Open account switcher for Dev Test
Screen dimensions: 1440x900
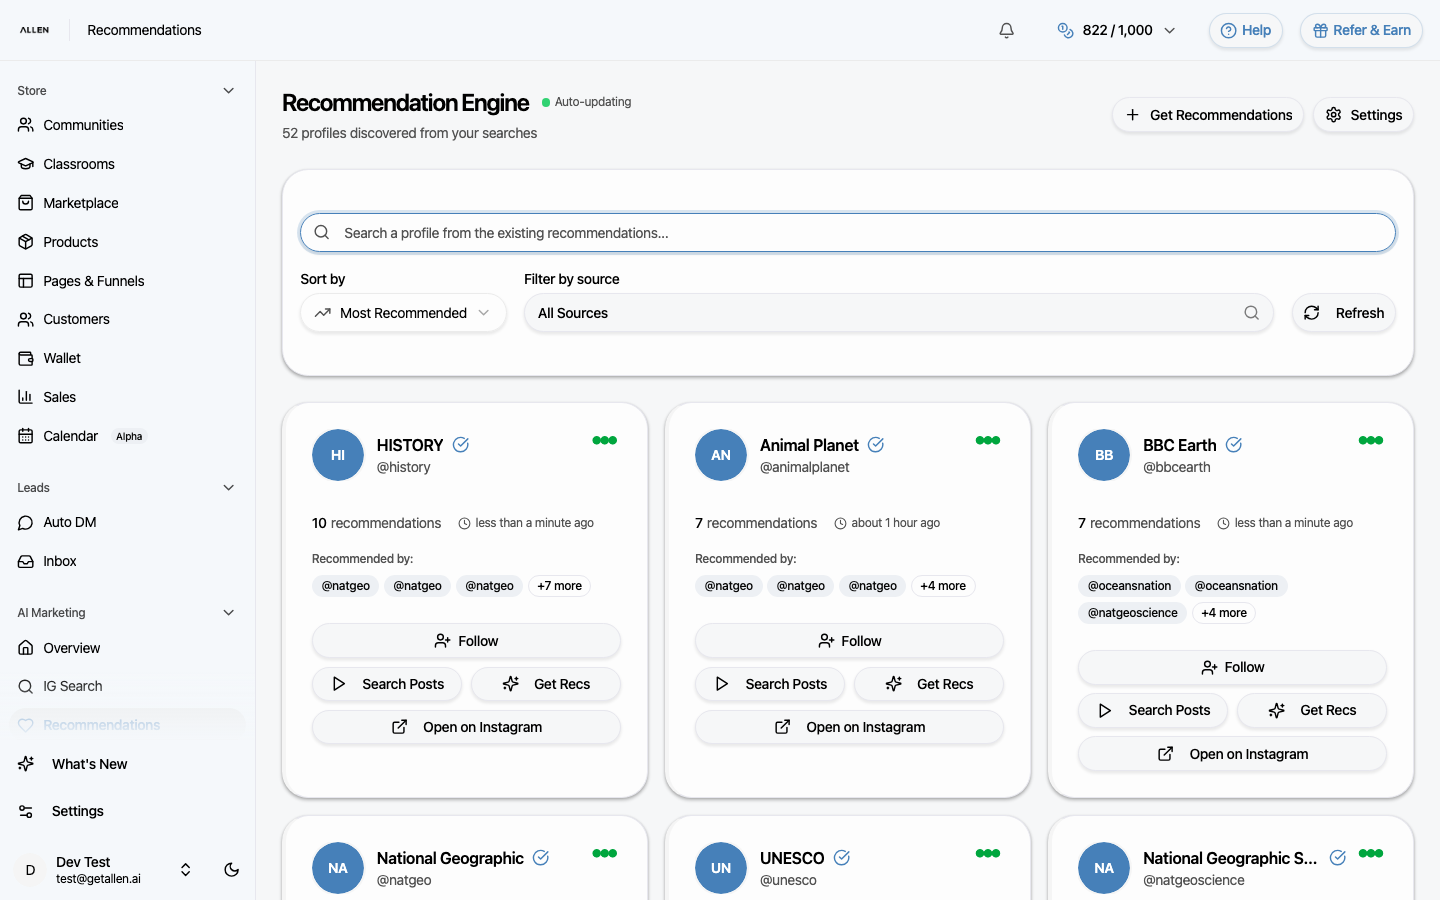click(185, 870)
